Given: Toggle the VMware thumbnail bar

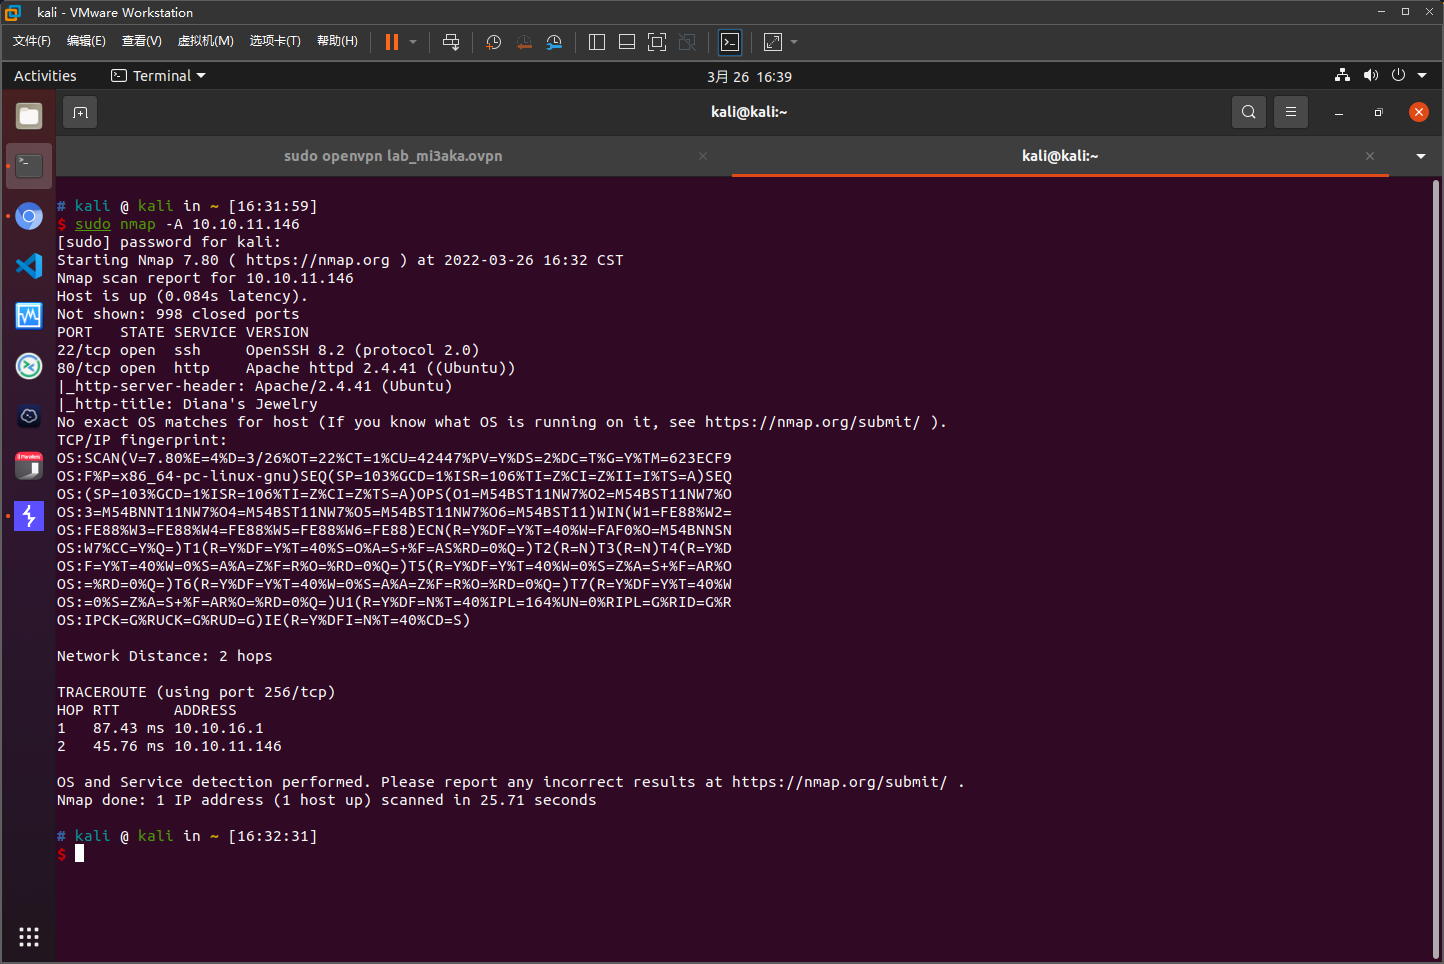Looking at the screenshot, I should tap(627, 42).
